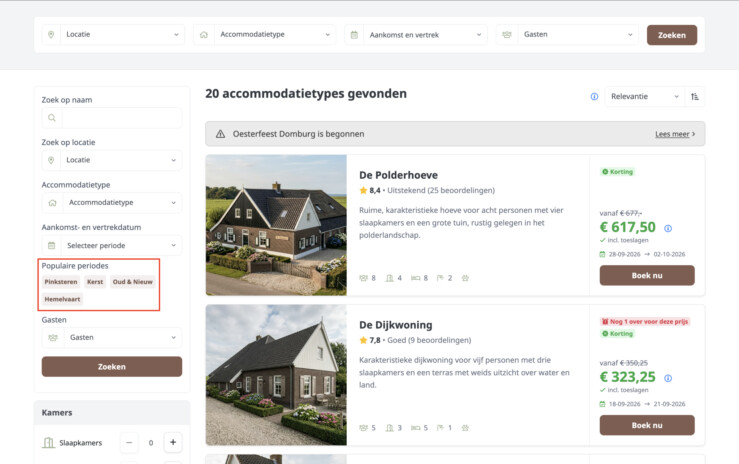Open the De Dijkwoning title

pyautogui.click(x=395, y=325)
